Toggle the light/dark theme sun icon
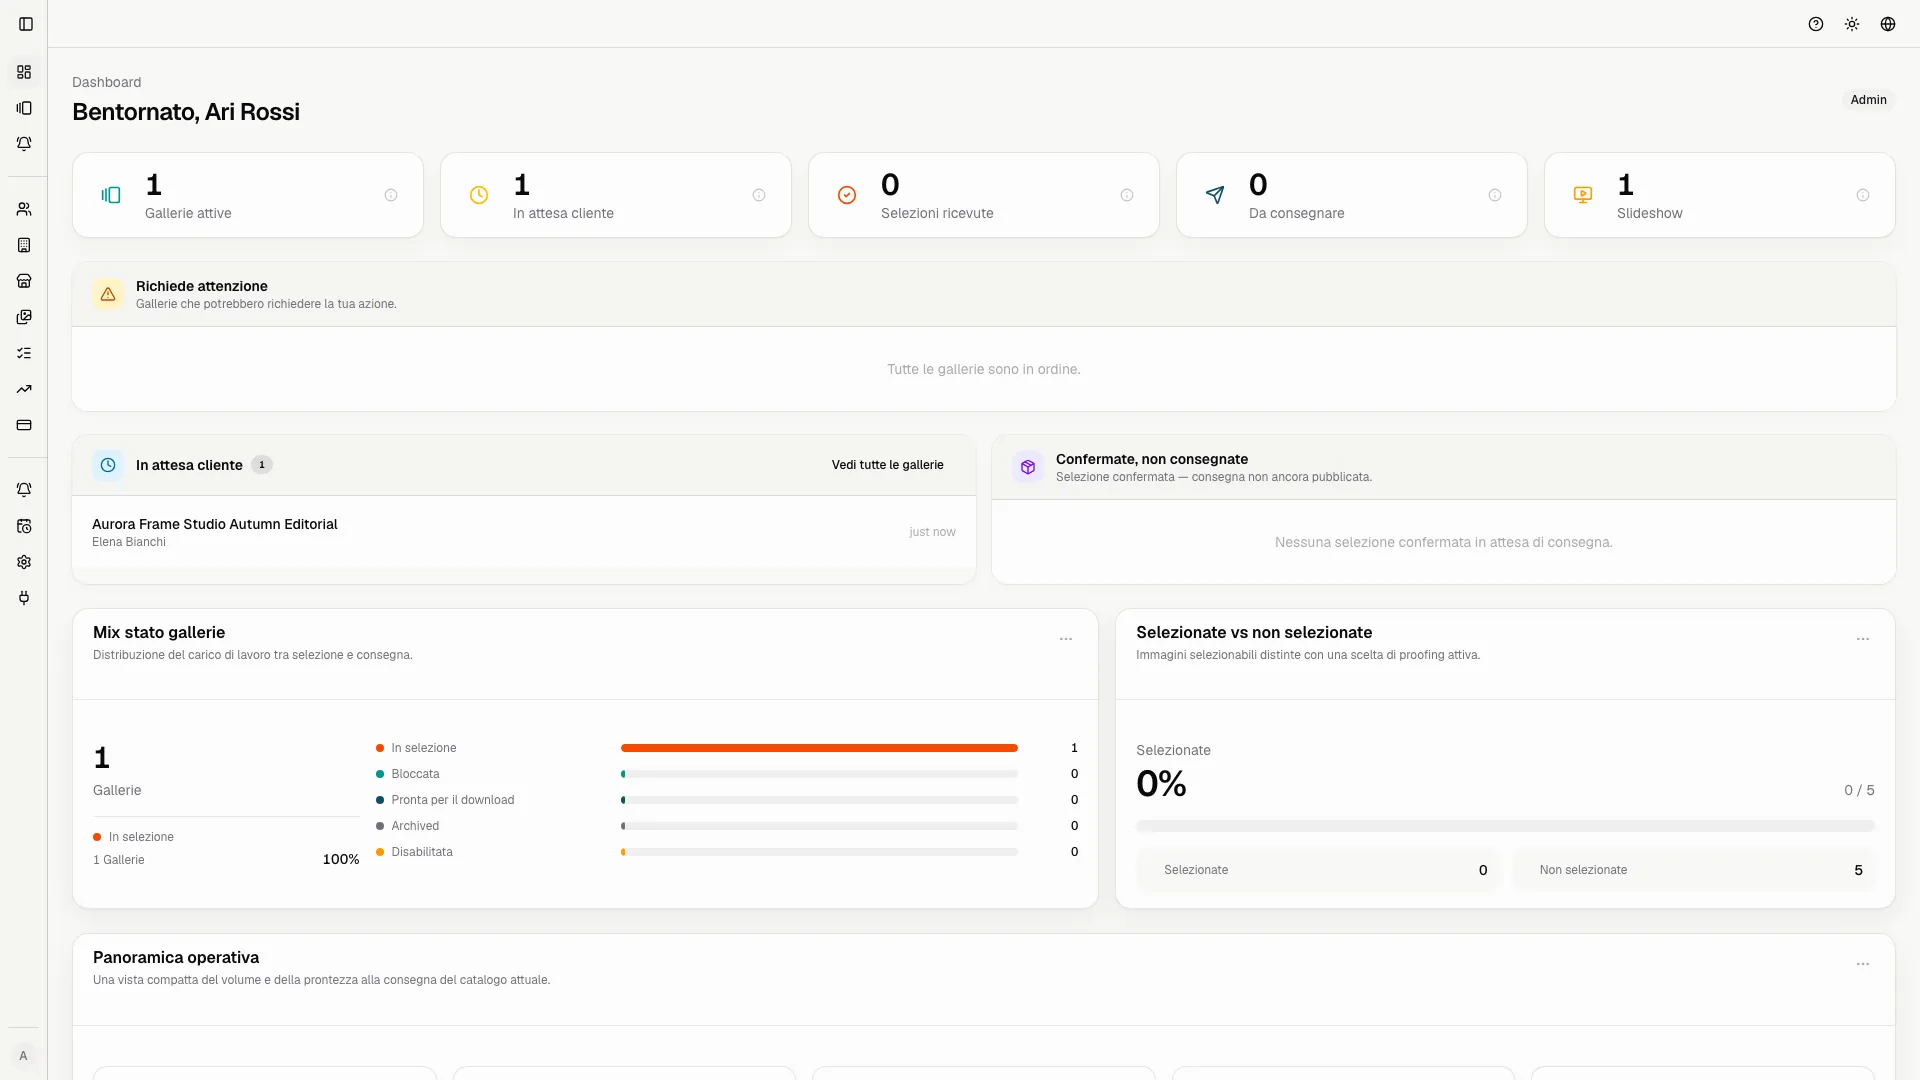The width and height of the screenshot is (1920, 1080). pyautogui.click(x=1852, y=24)
